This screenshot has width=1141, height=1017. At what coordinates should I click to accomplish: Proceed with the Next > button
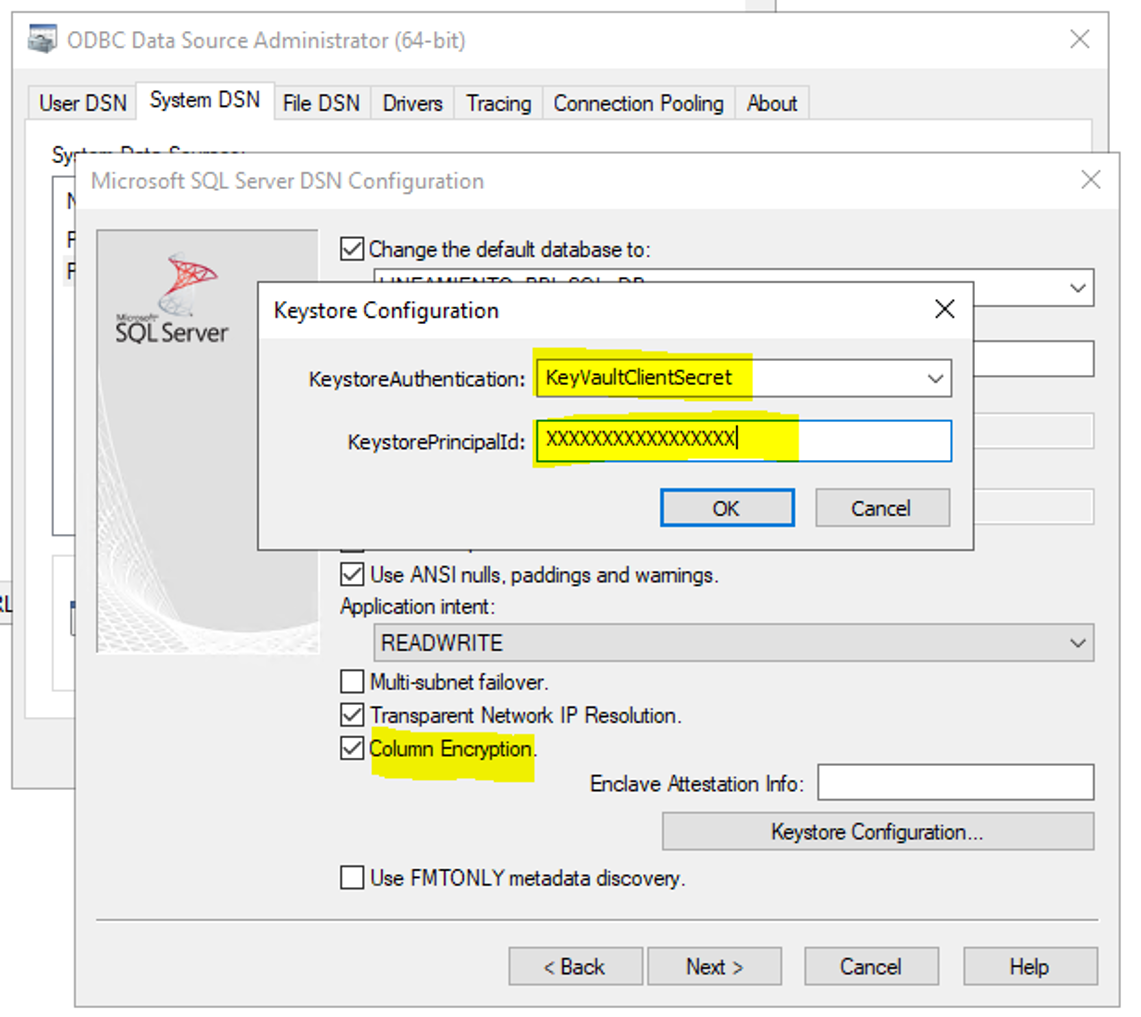pos(714,966)
